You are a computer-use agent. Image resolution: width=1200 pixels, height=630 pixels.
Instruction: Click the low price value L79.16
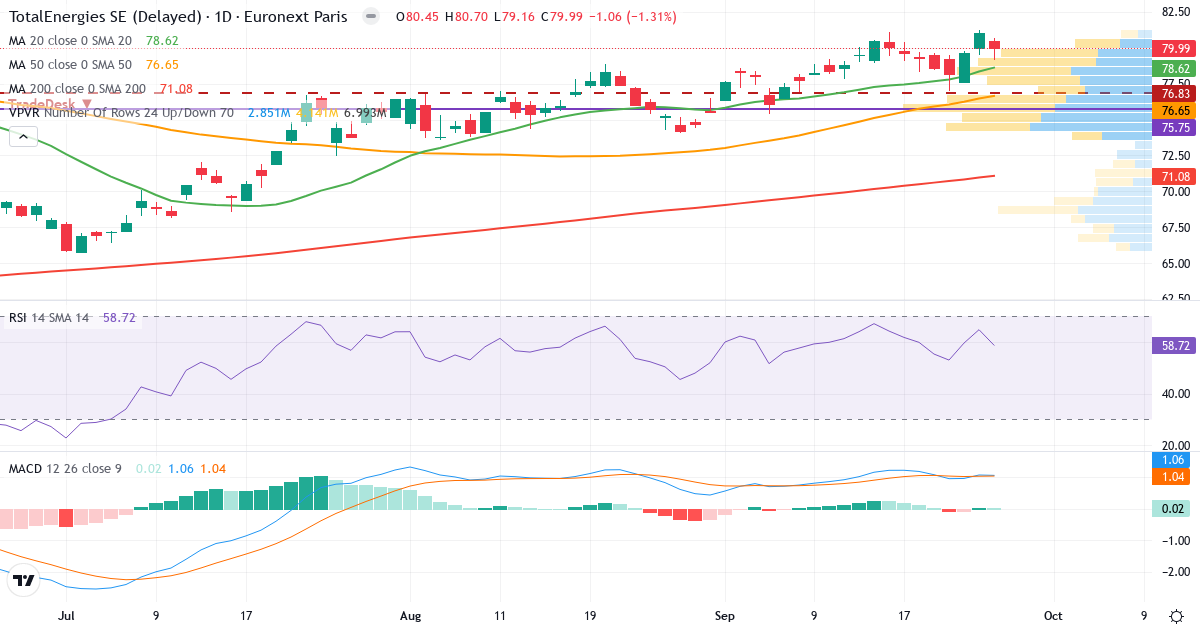[x=515, y=17]
